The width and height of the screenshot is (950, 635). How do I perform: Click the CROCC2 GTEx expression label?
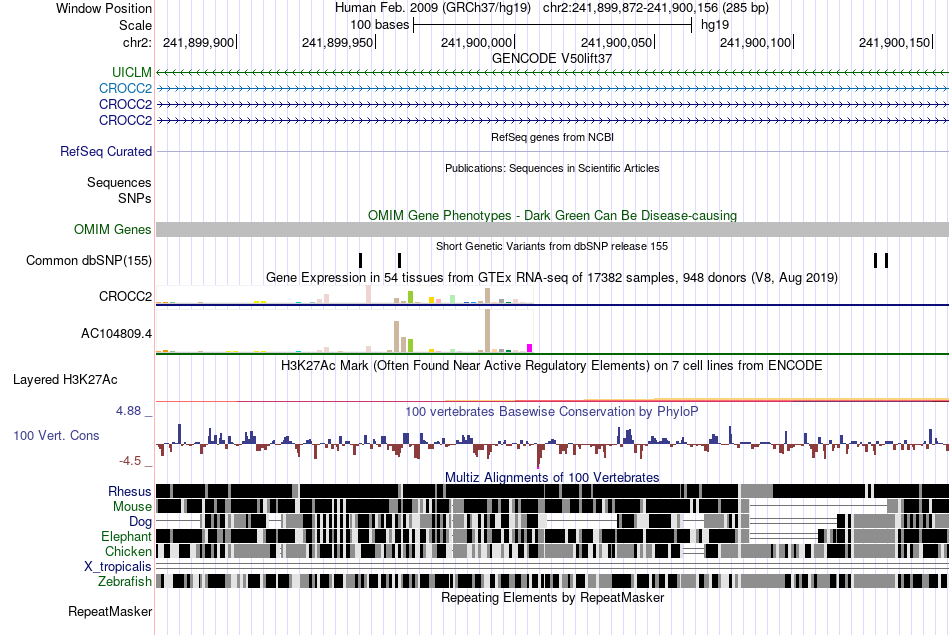[125, 296]
